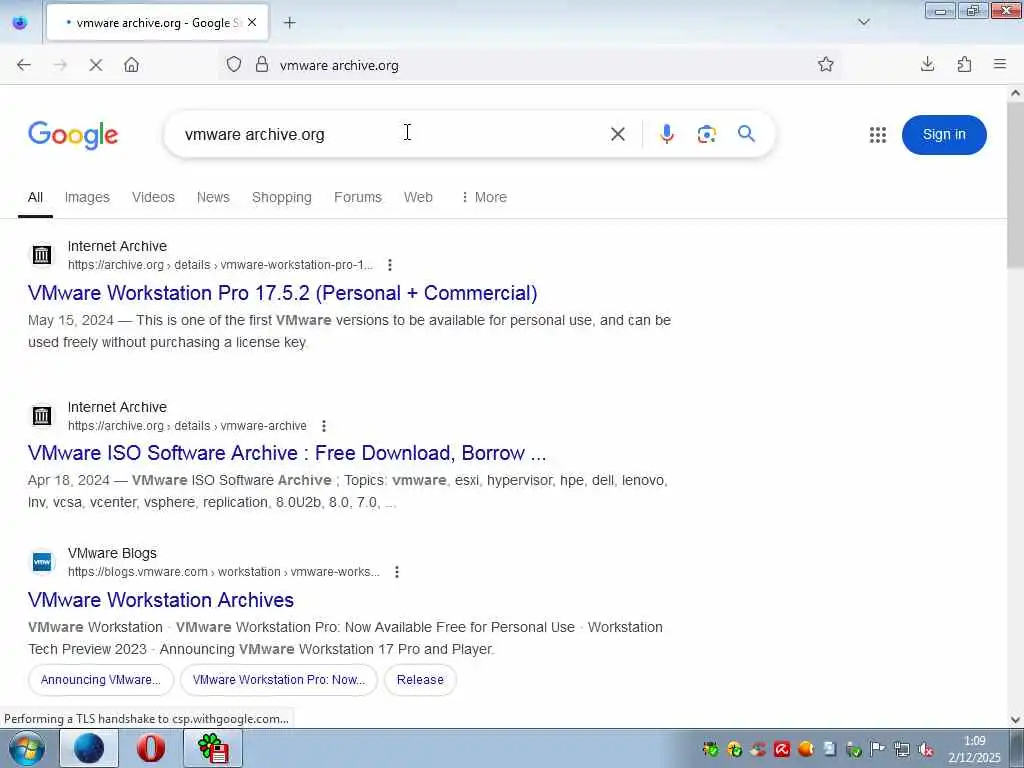Click the blue globe browser taskbar icon
Screen dimensions: 1024x768
point(89,748)
